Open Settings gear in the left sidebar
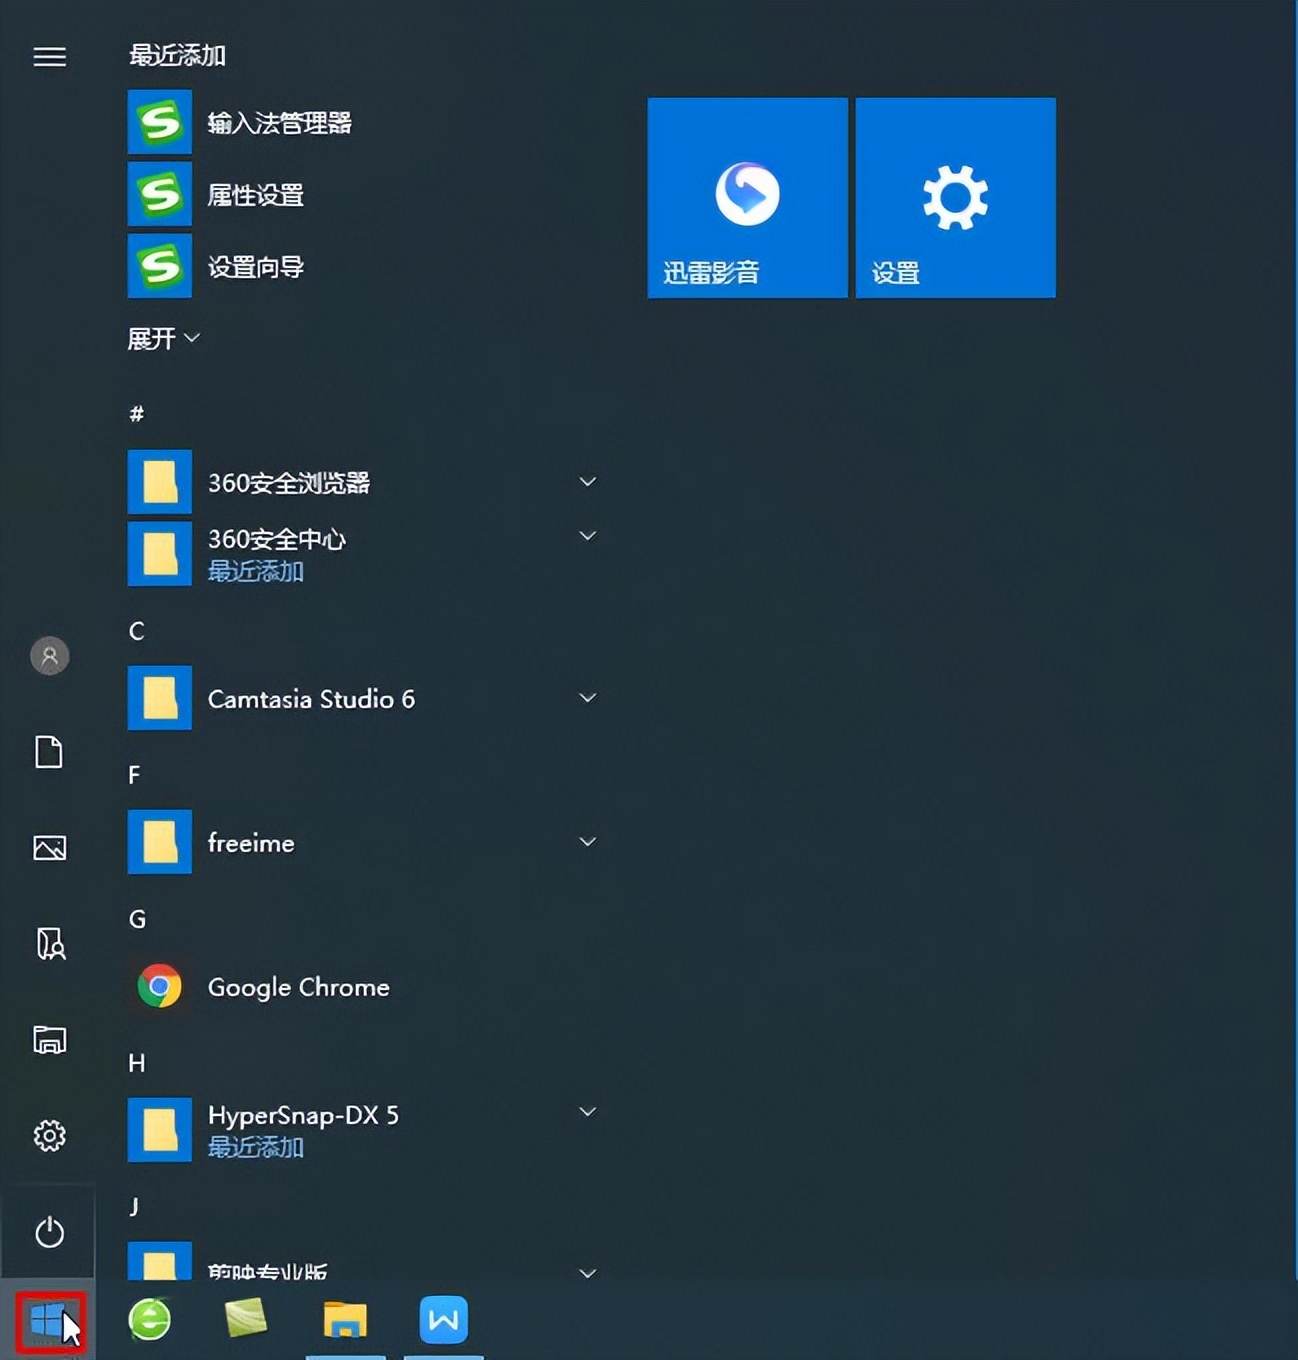 (x=49, y=1136)
